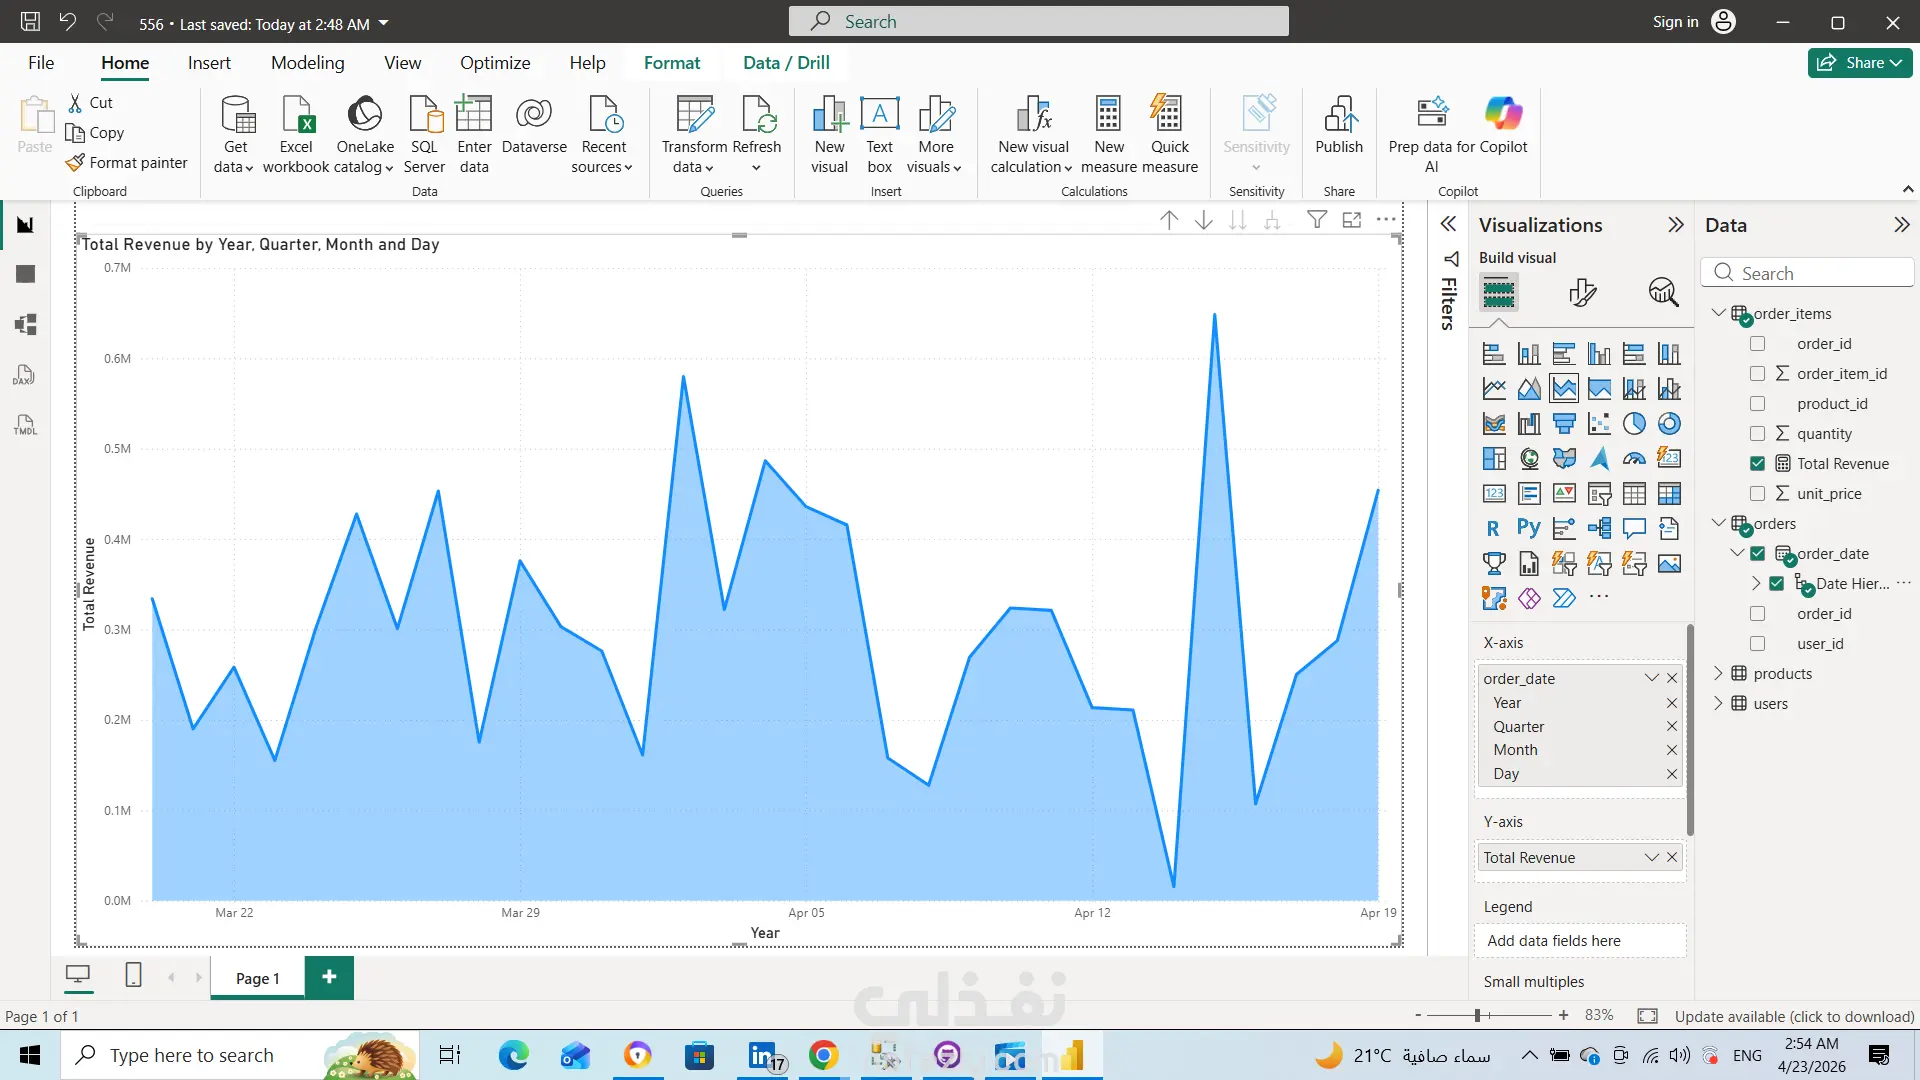
Task: Remove Quarter from the X-axis
Action: pos(1672,727)
